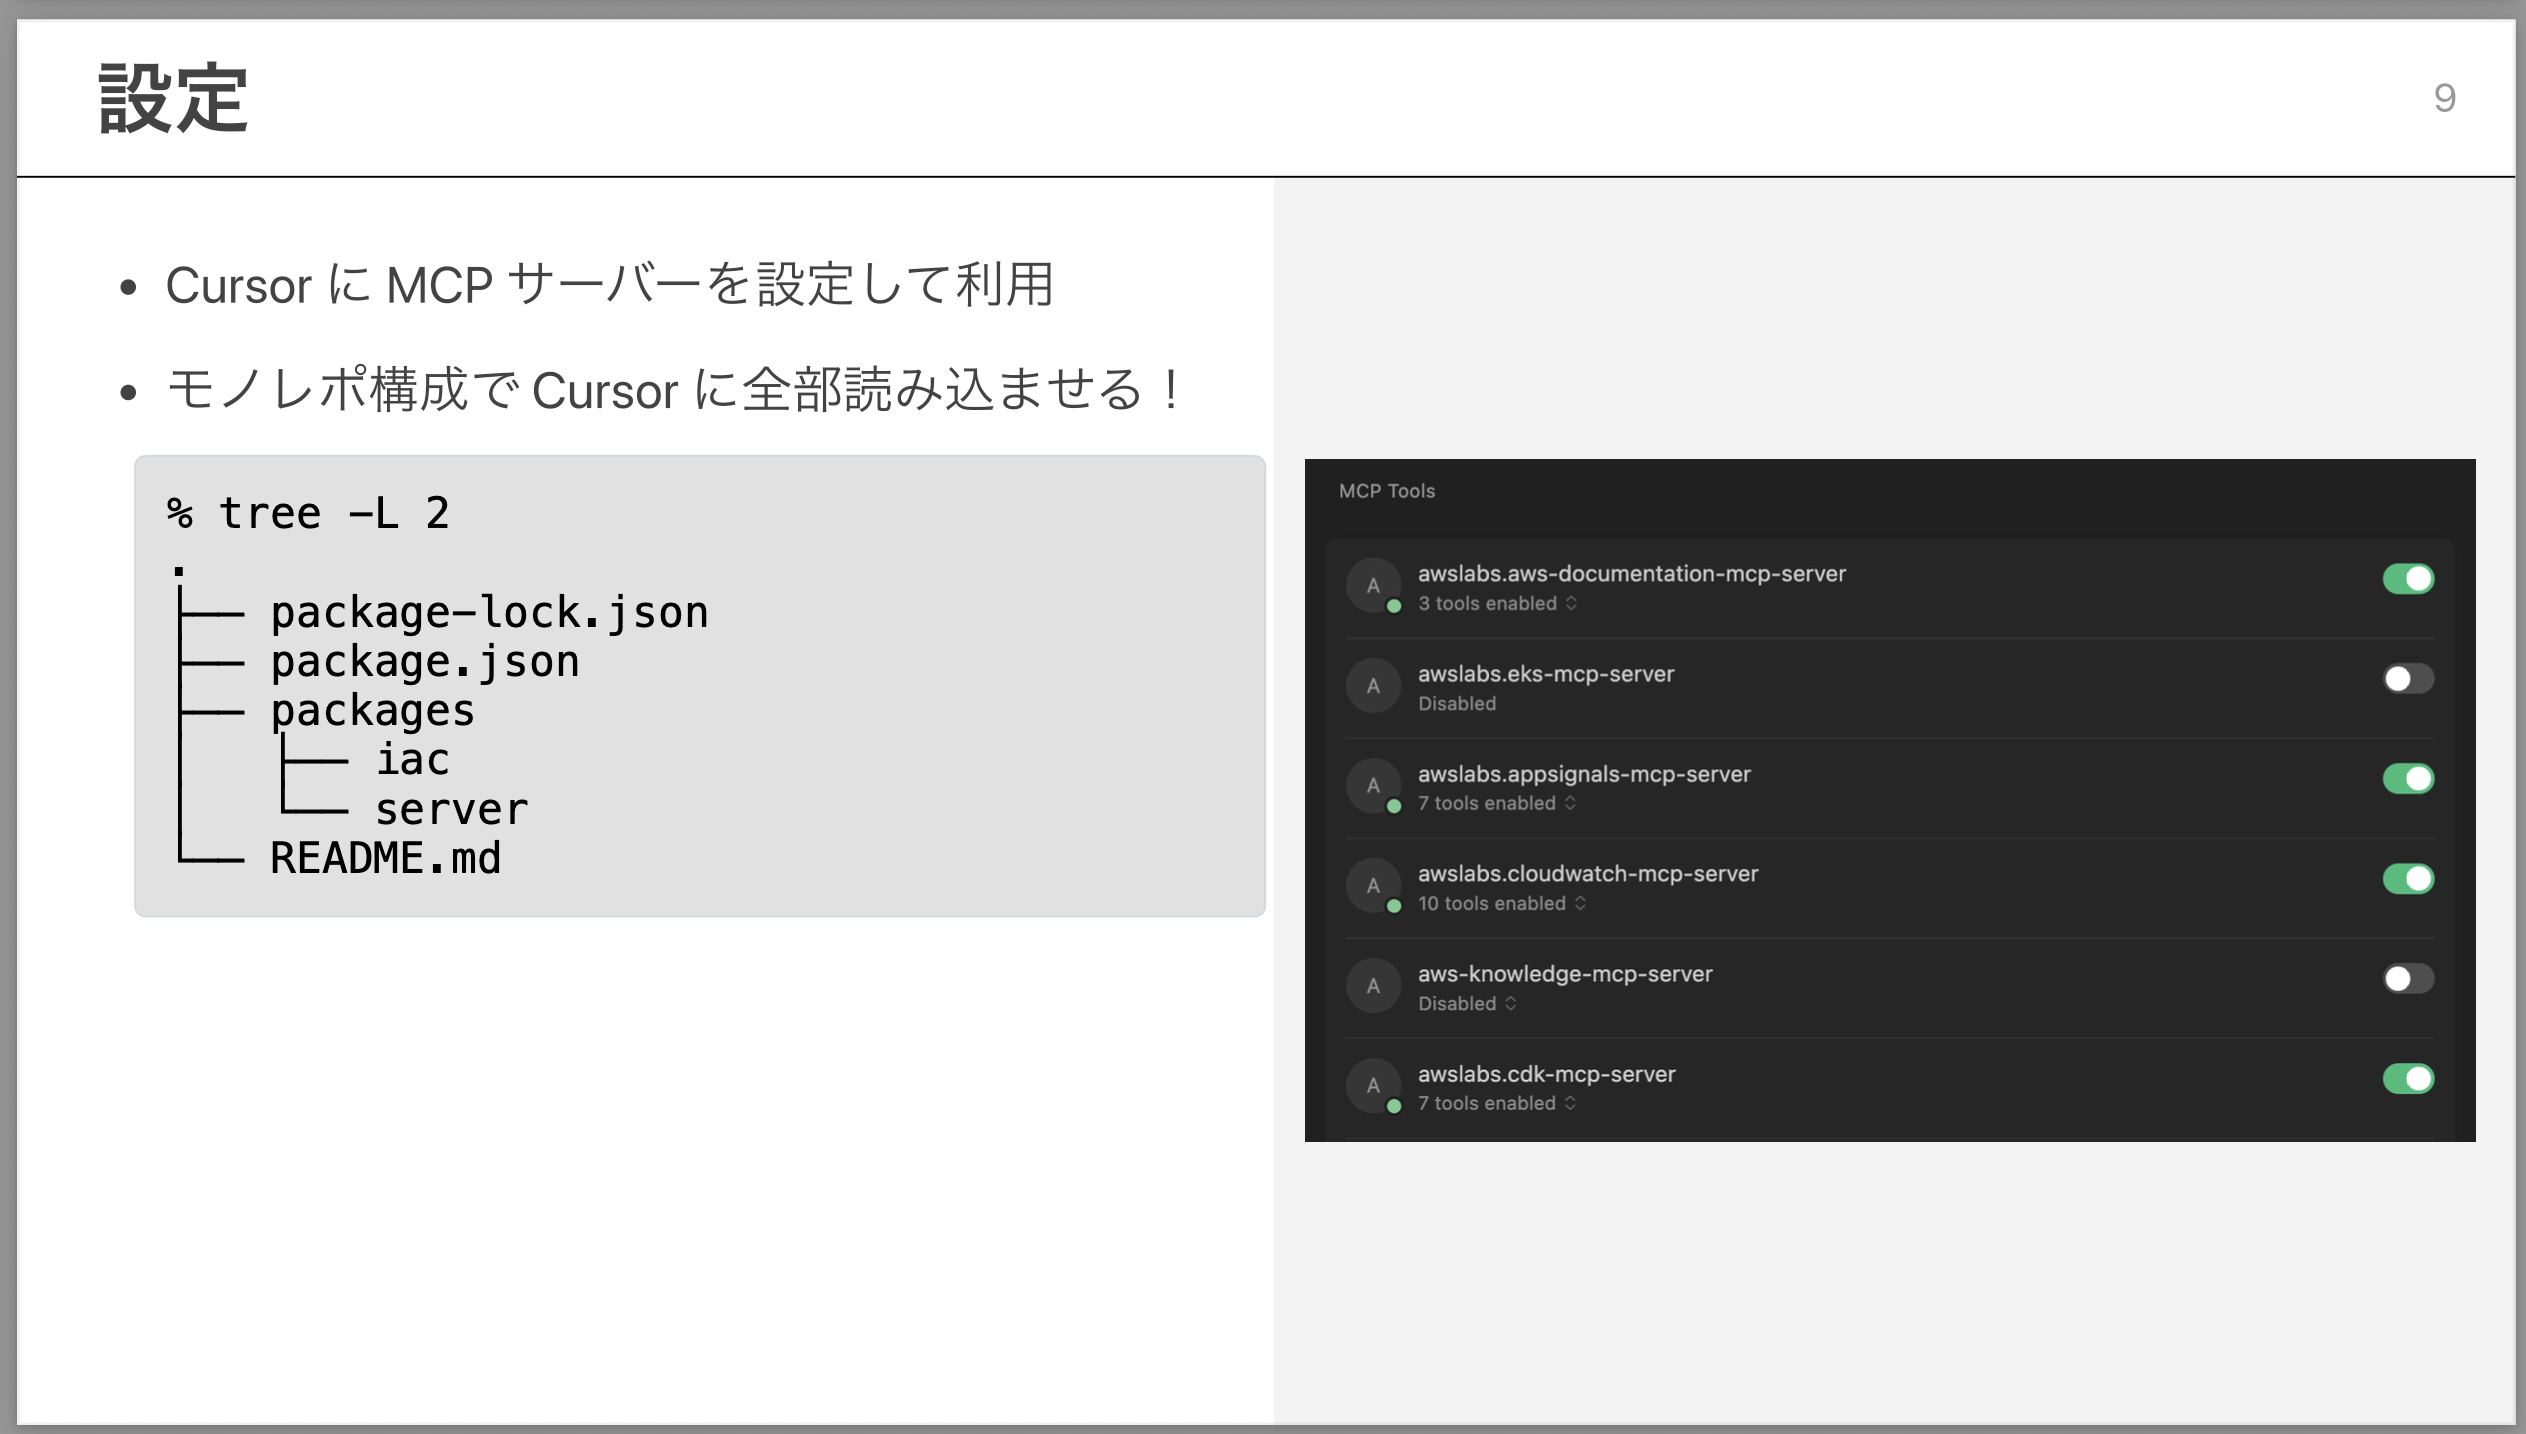Image resolution: width=2526 pixels, height=1434 pixels.
Task: Click the slide page number 9
Action: [x=2444, y=98]
